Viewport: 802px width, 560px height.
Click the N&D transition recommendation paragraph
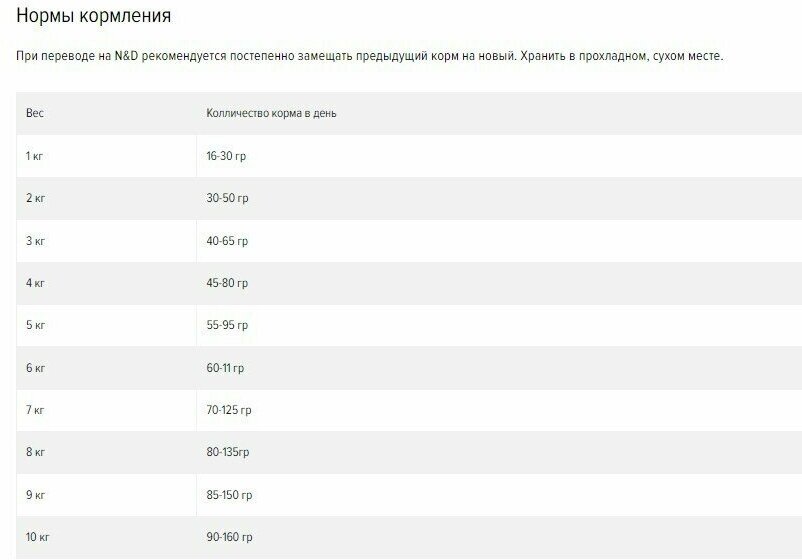(369, 56)
